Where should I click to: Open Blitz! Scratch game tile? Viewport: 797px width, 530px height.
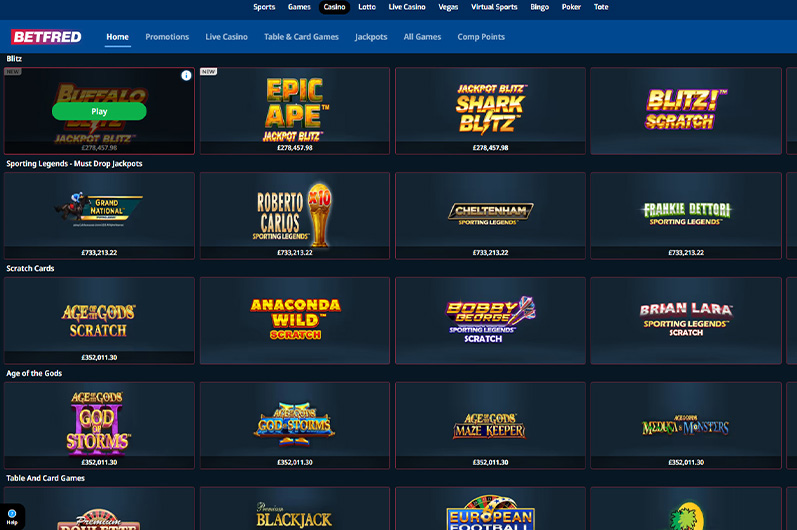686,111
